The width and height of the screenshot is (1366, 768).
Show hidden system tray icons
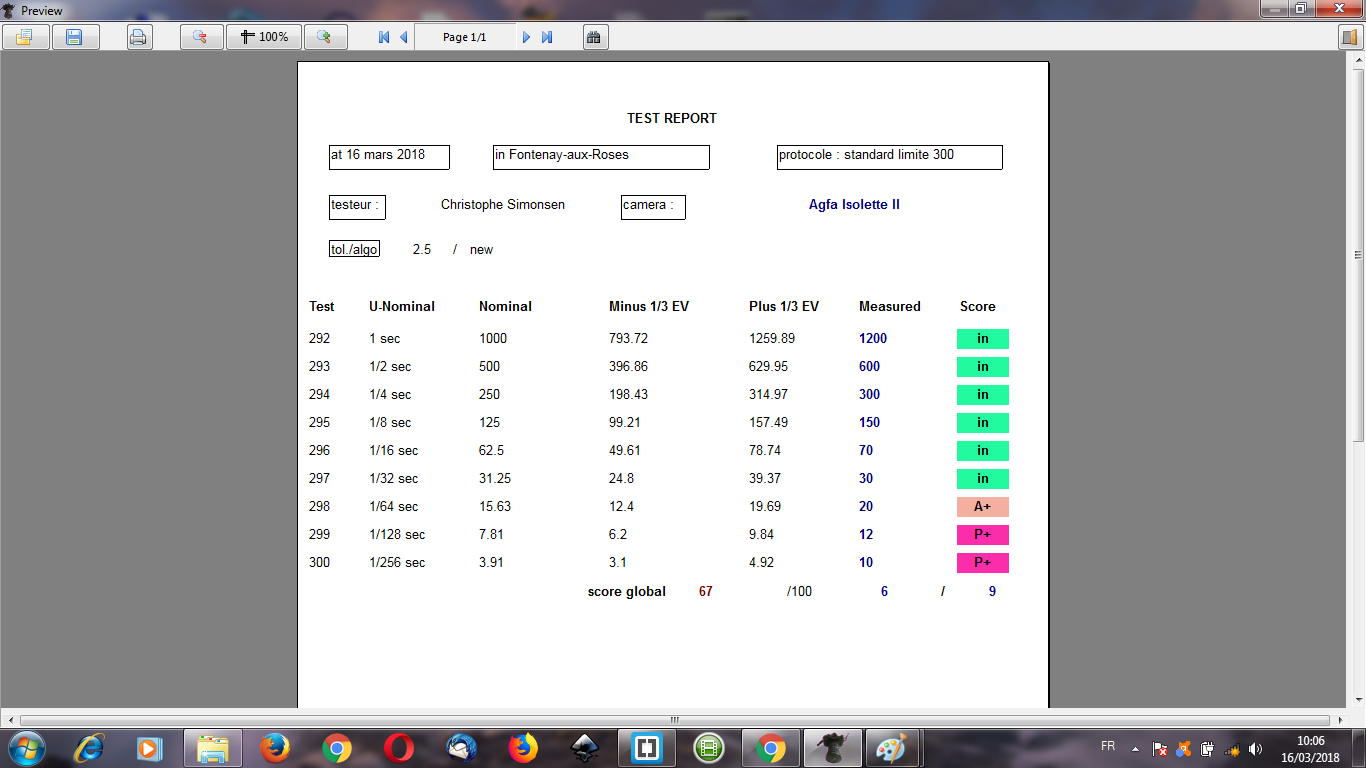click(1135, 748)
